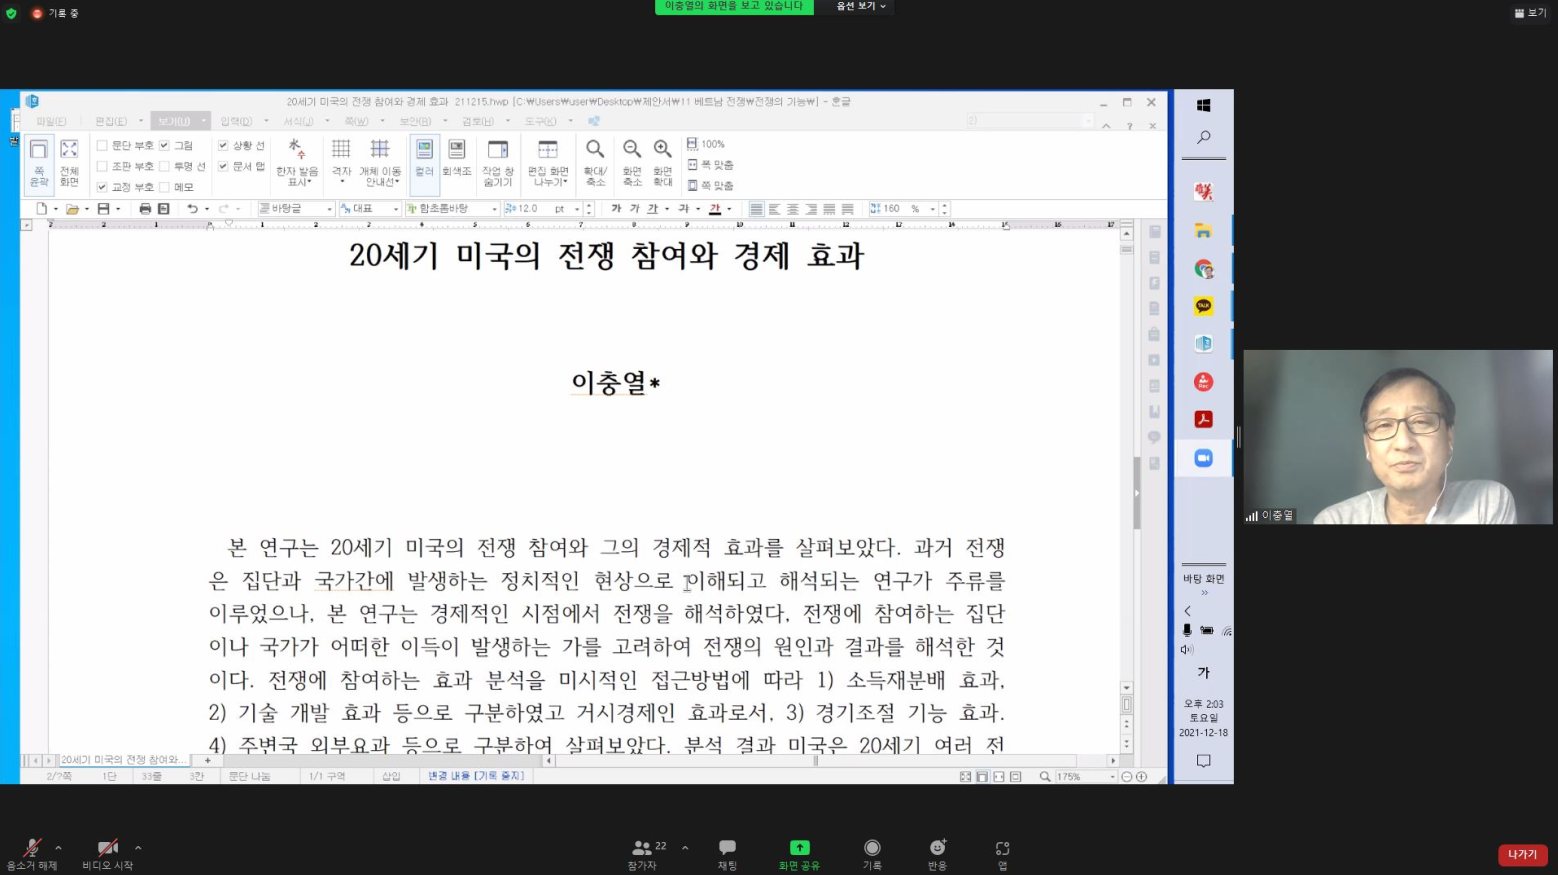This screenshot has height=875, width=1558.
Task: Enable the 문단 부호 checkbox
Action: (102, 146)
